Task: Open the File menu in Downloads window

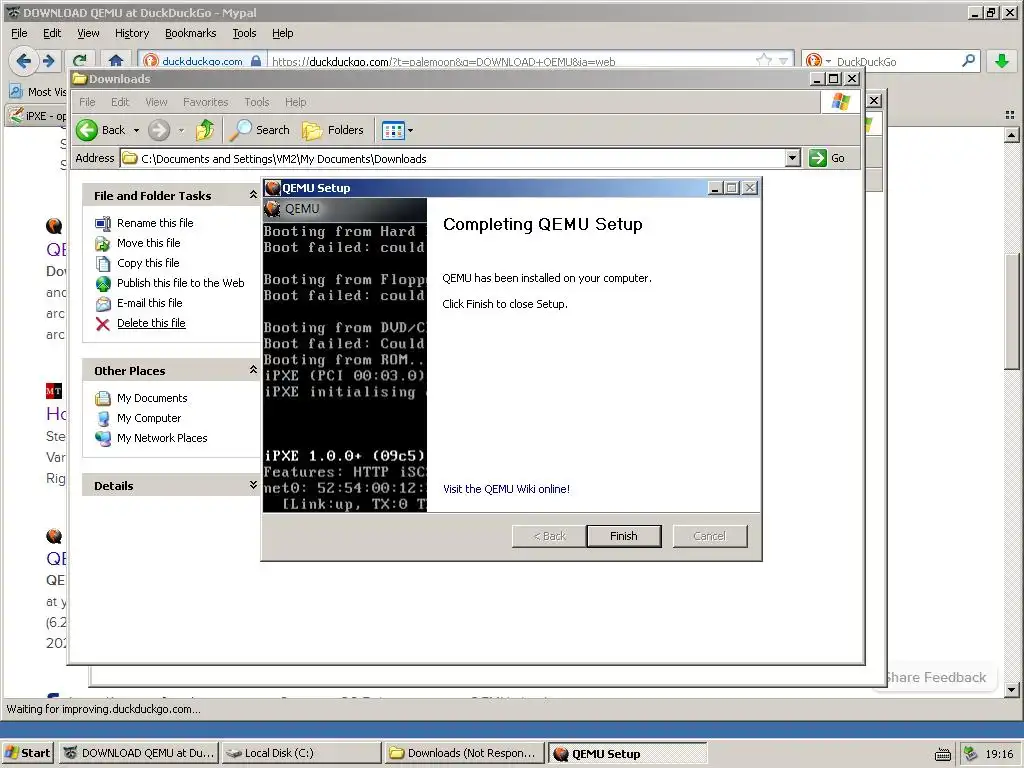Action: point(87,102)
